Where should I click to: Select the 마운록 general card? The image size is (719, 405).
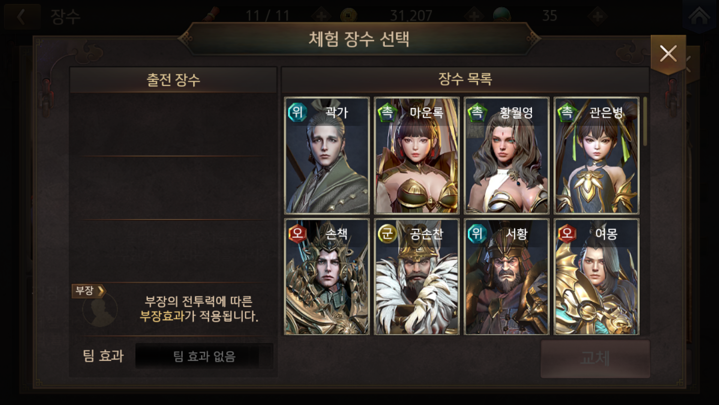[x=416, y=155]
